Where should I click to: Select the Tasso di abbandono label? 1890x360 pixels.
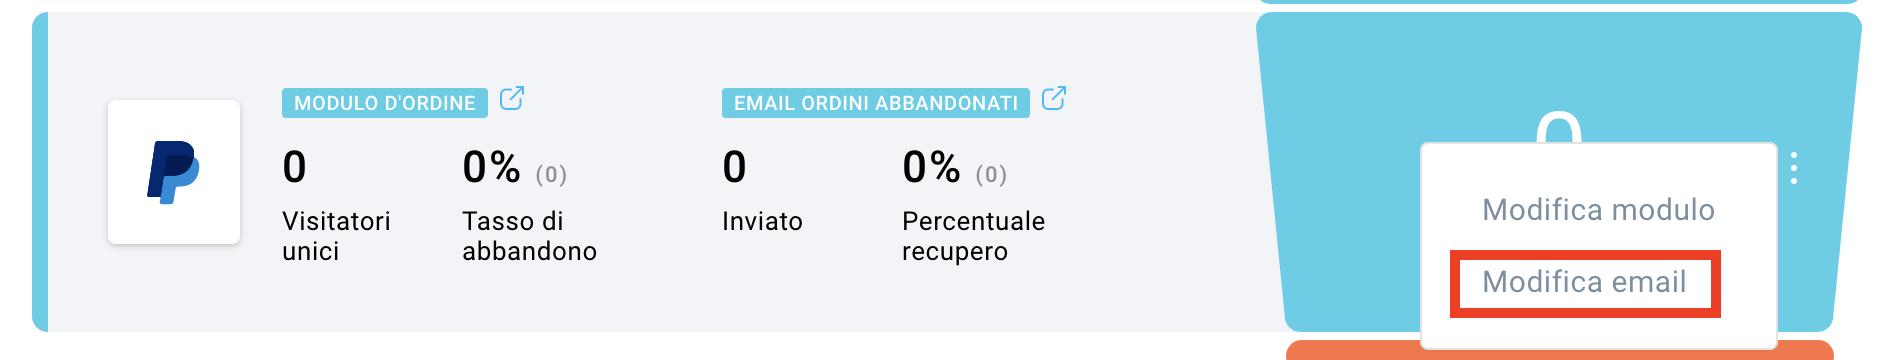pyautogui.click(x=529, y=236)
